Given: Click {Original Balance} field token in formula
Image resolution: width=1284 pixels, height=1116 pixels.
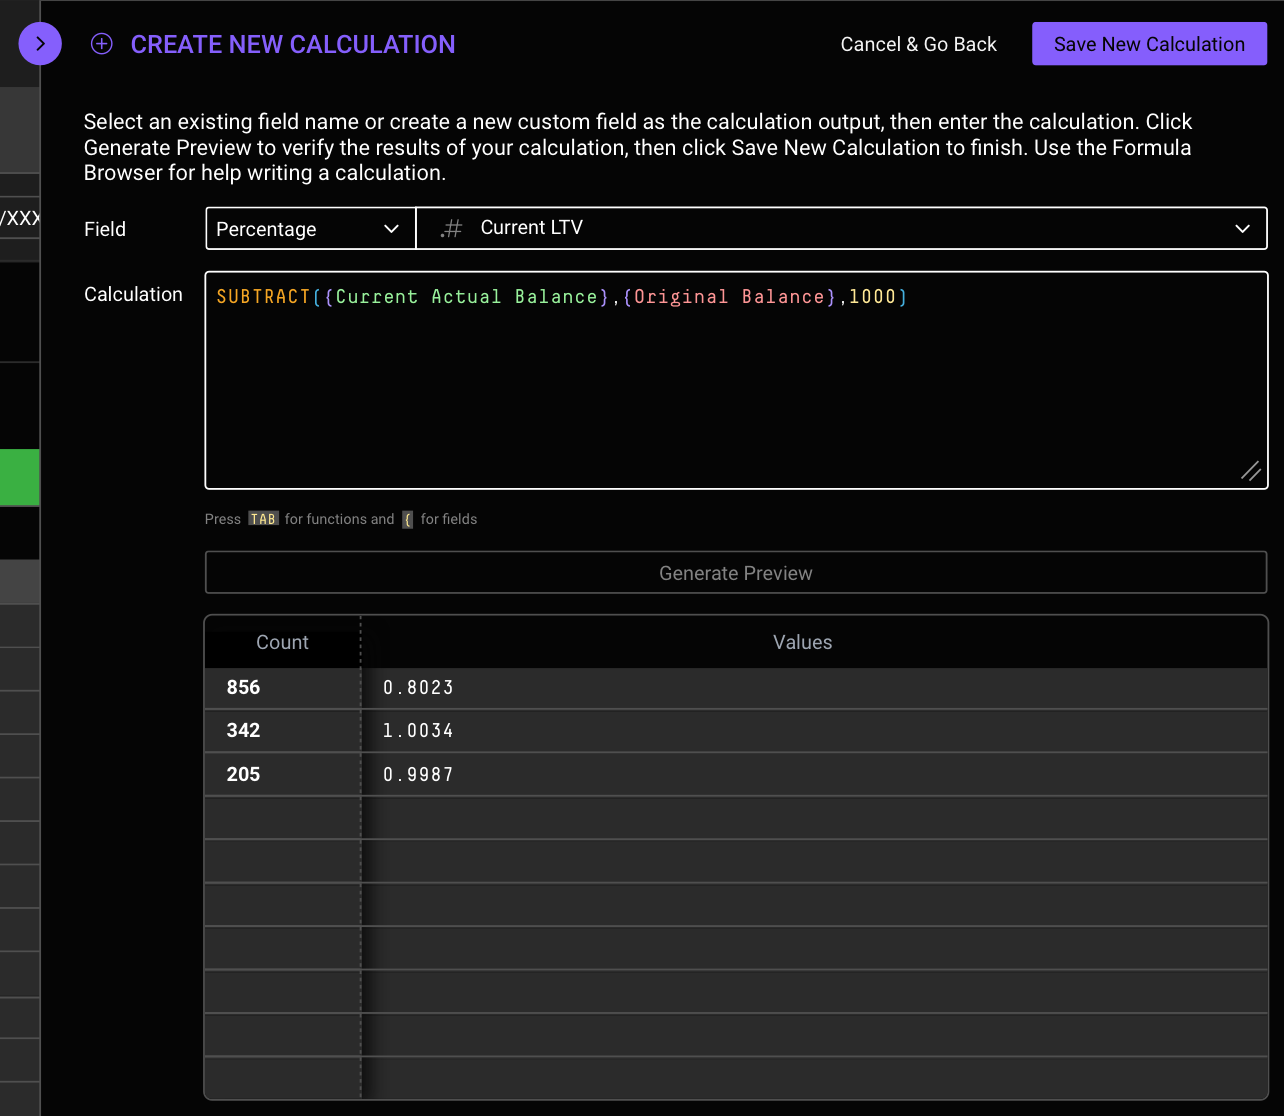Looking at the screenshot, I should click(x=730, y=297).
